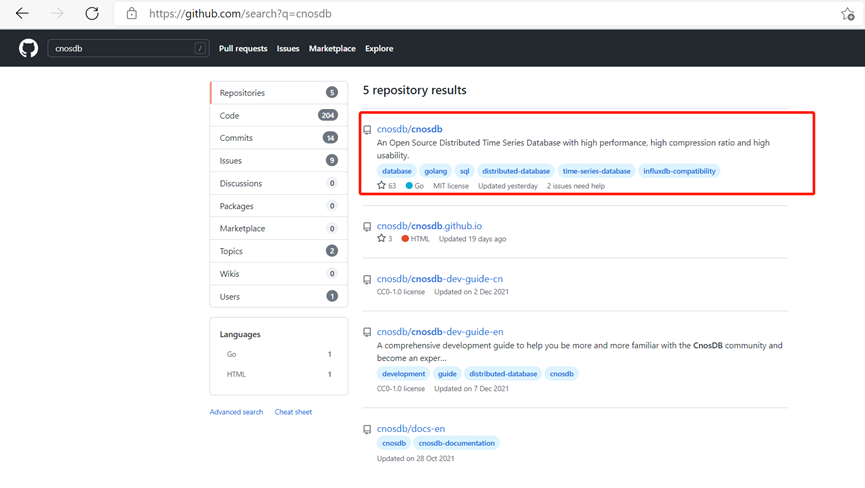
Task: Click the time-series-database topic tag
Action: pos(596,171)
